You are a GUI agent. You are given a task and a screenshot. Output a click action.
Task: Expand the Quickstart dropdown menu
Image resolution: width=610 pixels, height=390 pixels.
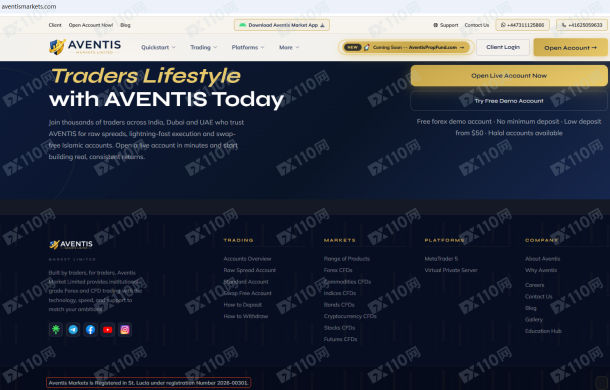(x=158, y=47)
